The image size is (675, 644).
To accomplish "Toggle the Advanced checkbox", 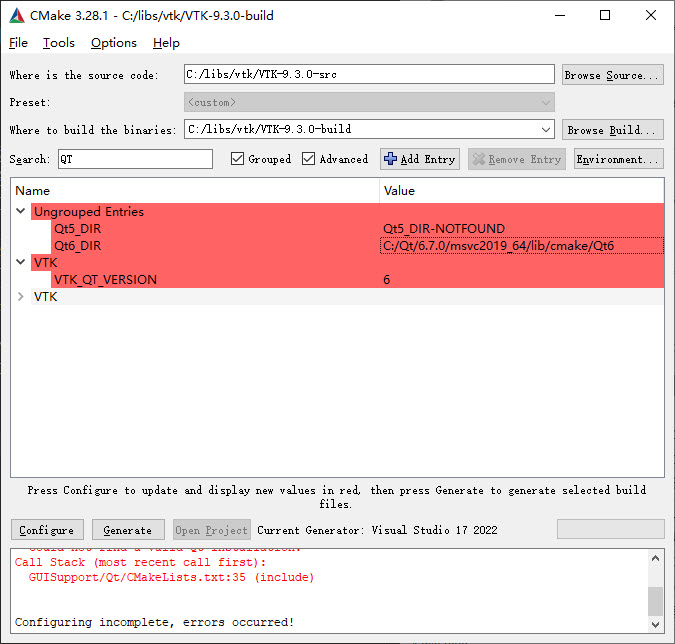I will tap(308, 159).
